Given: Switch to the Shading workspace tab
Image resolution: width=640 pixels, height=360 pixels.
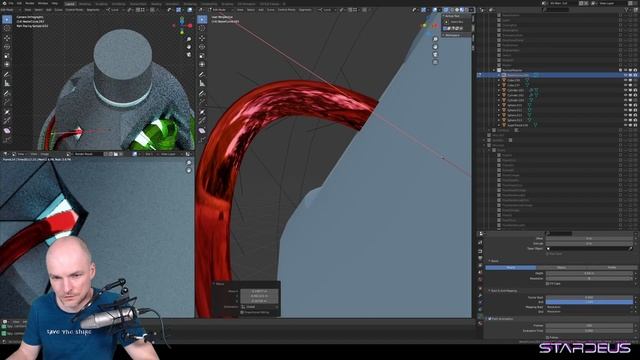Looking at the screenshot, I should coord(156,4).
